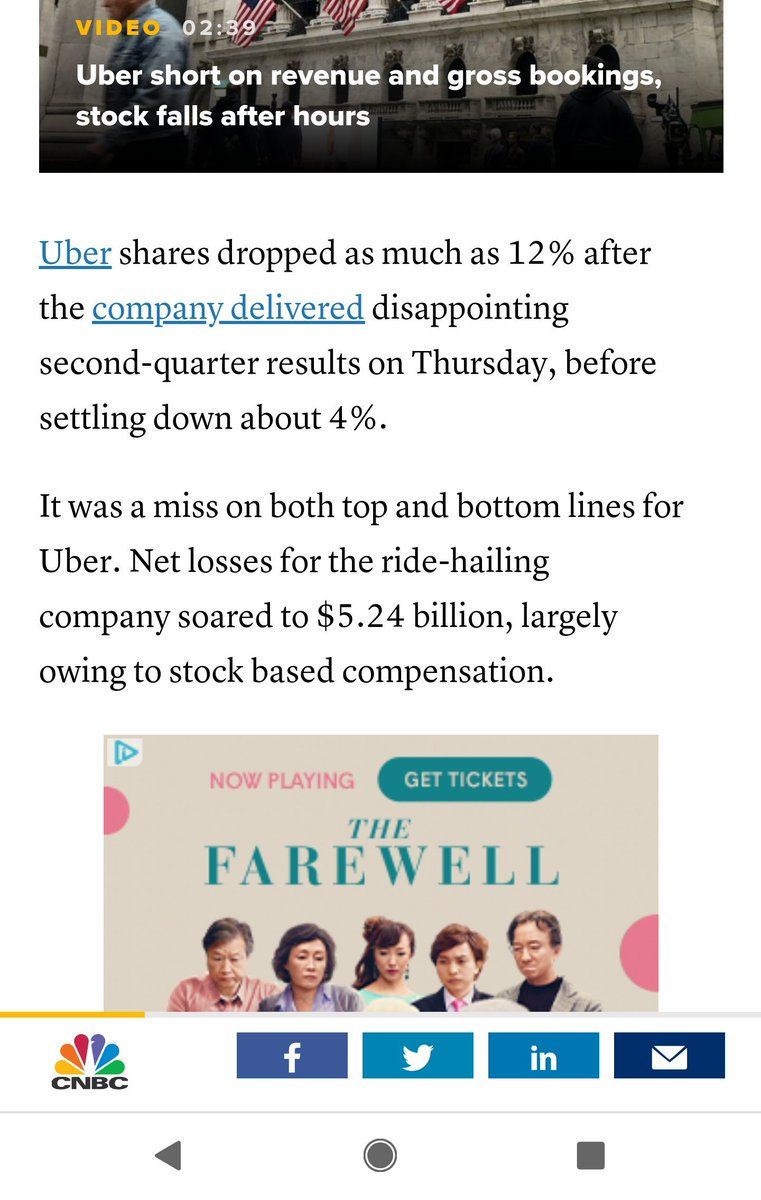The image size is (761, 1200).
Task: Share article via Twitter bird icon
Action: click(x=417, y=1055)
